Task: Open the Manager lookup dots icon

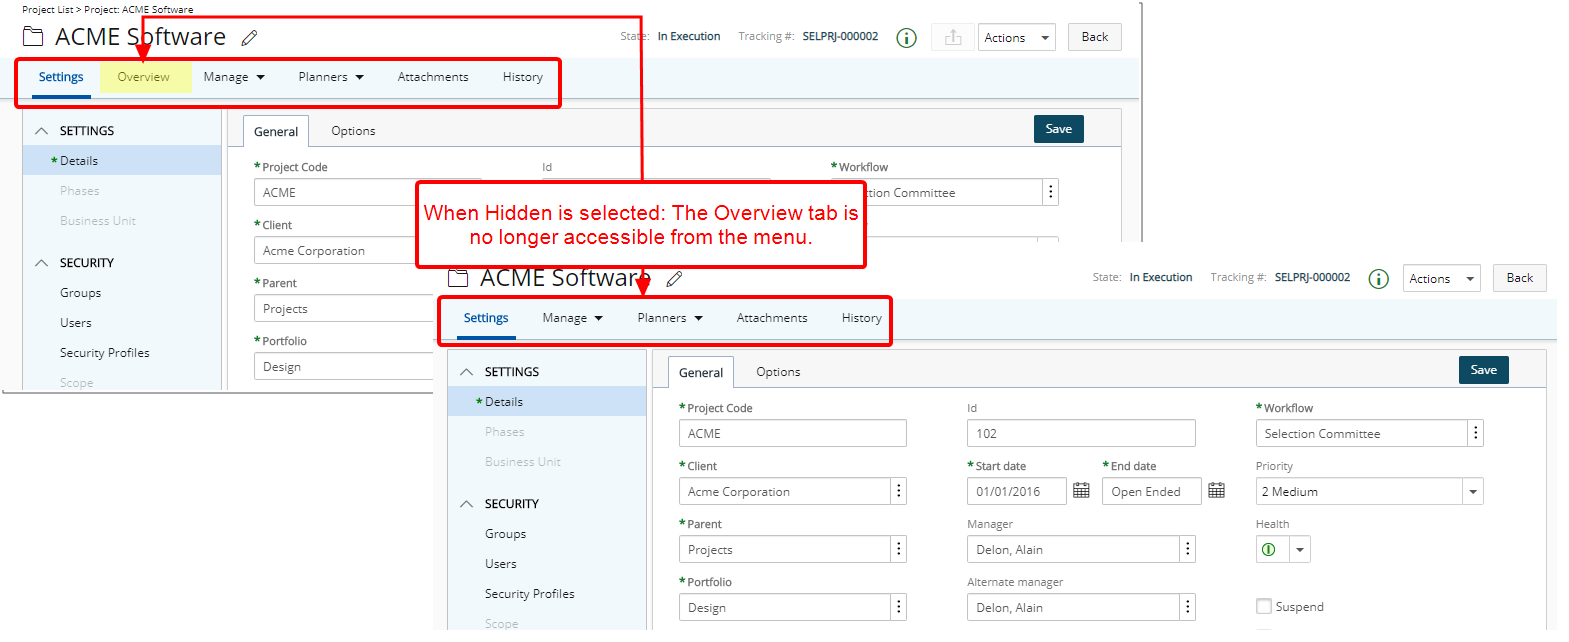Action: tap(1187, 549)
